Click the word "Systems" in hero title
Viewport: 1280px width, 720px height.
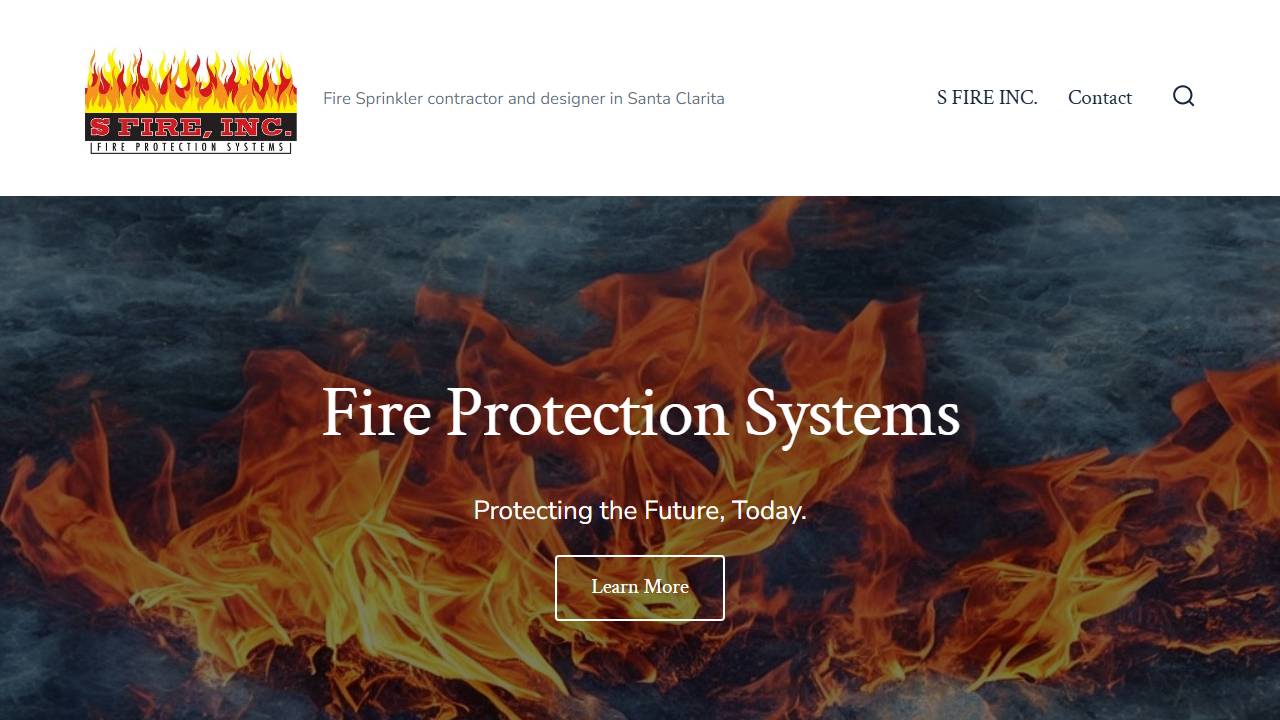[x=852, y=415]
